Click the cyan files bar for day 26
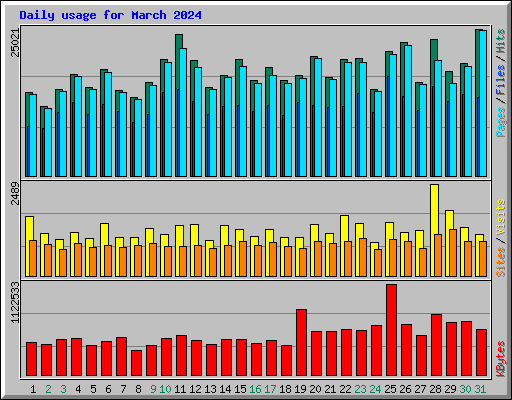This screenshot has width=512, height=400. pos(408,111)
